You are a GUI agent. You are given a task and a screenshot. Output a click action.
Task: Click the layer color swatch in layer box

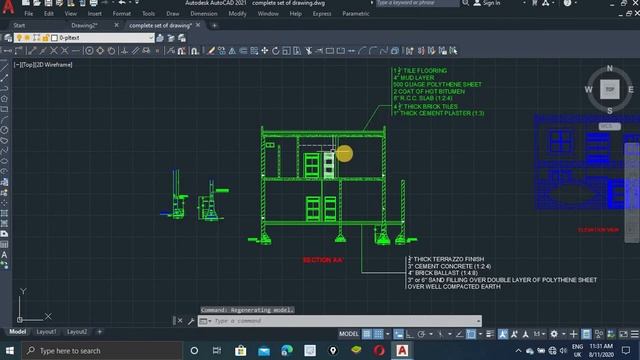click(54, 38)
